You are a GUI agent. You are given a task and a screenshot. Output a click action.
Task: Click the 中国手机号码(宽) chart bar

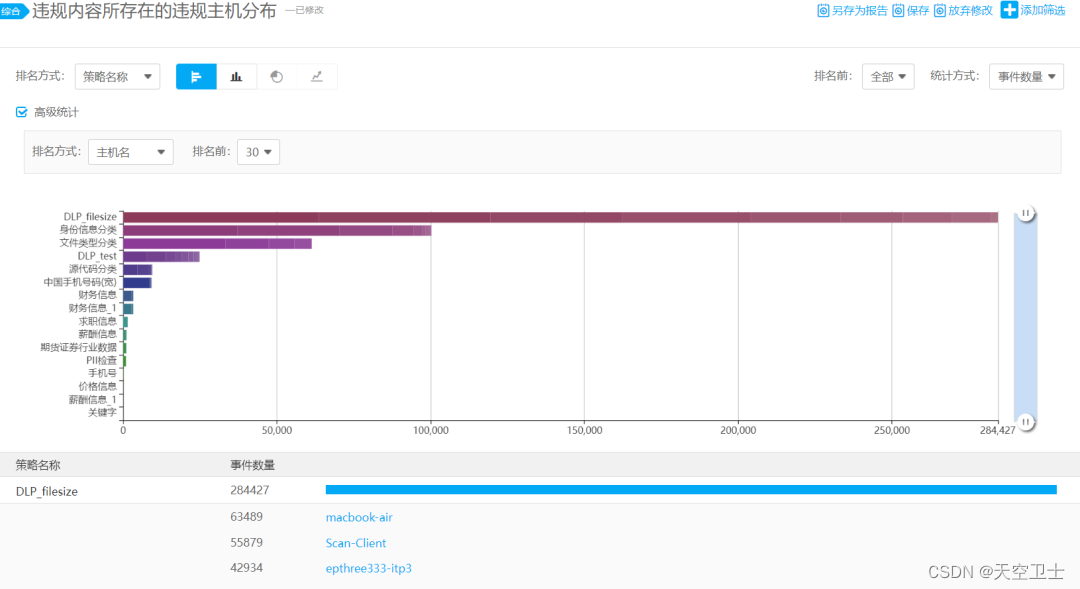click(x=138, y=282)
